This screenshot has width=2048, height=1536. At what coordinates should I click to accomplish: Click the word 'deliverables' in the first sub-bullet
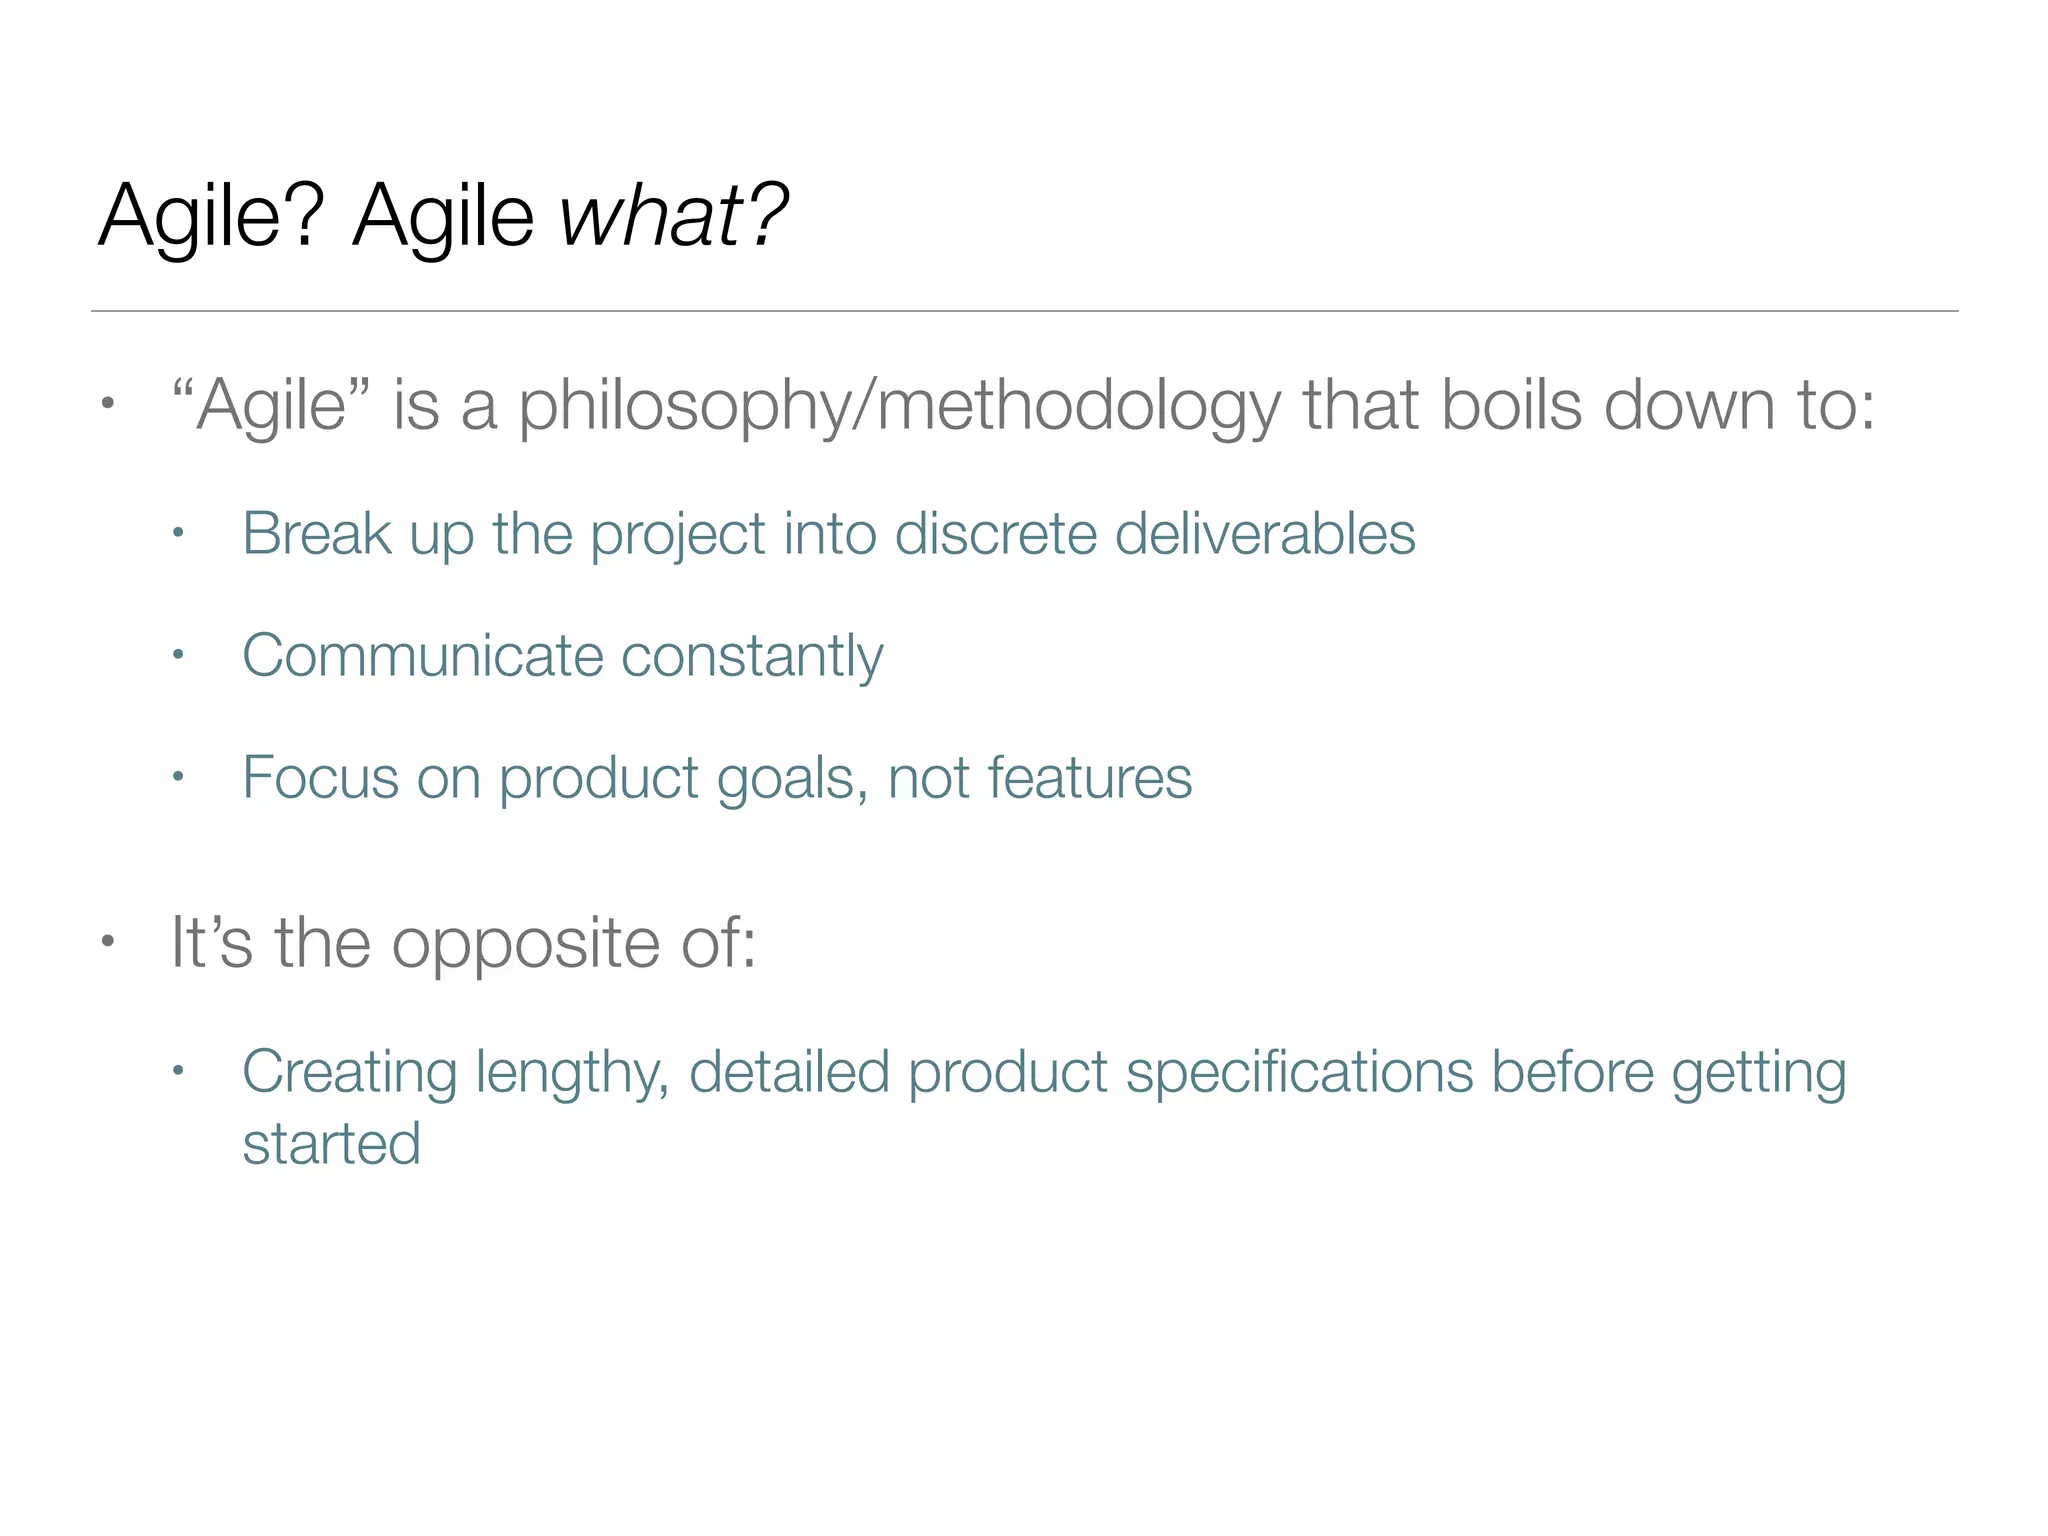click(1264, 533)
